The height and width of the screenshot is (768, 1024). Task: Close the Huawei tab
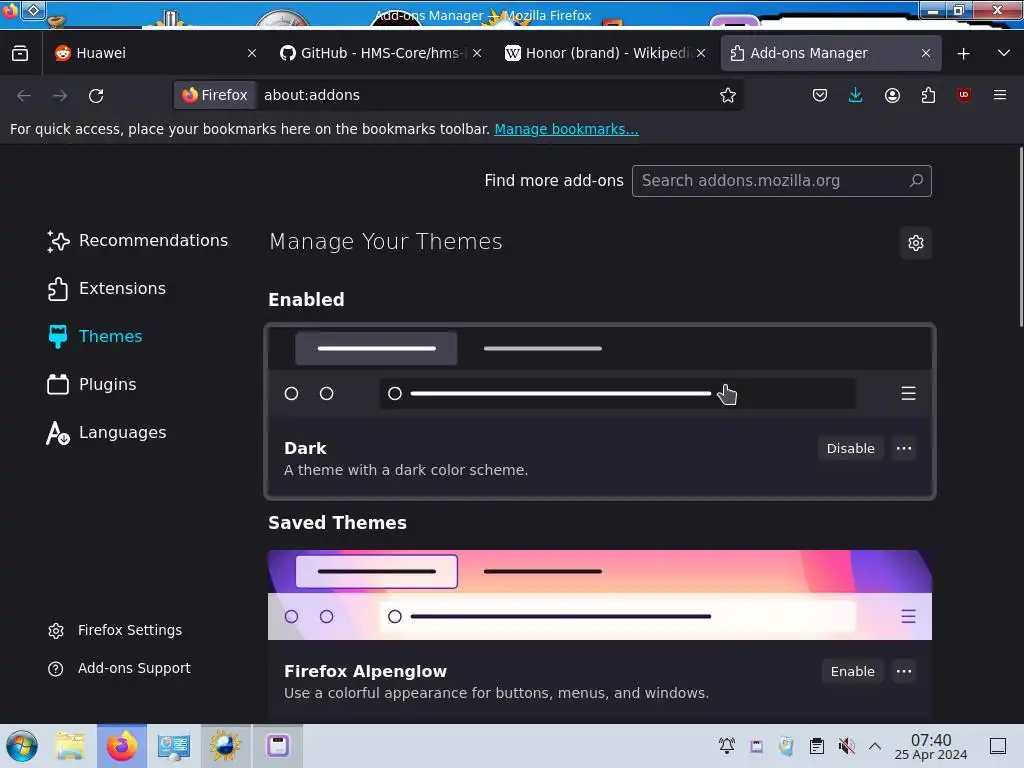coord(252,54)
